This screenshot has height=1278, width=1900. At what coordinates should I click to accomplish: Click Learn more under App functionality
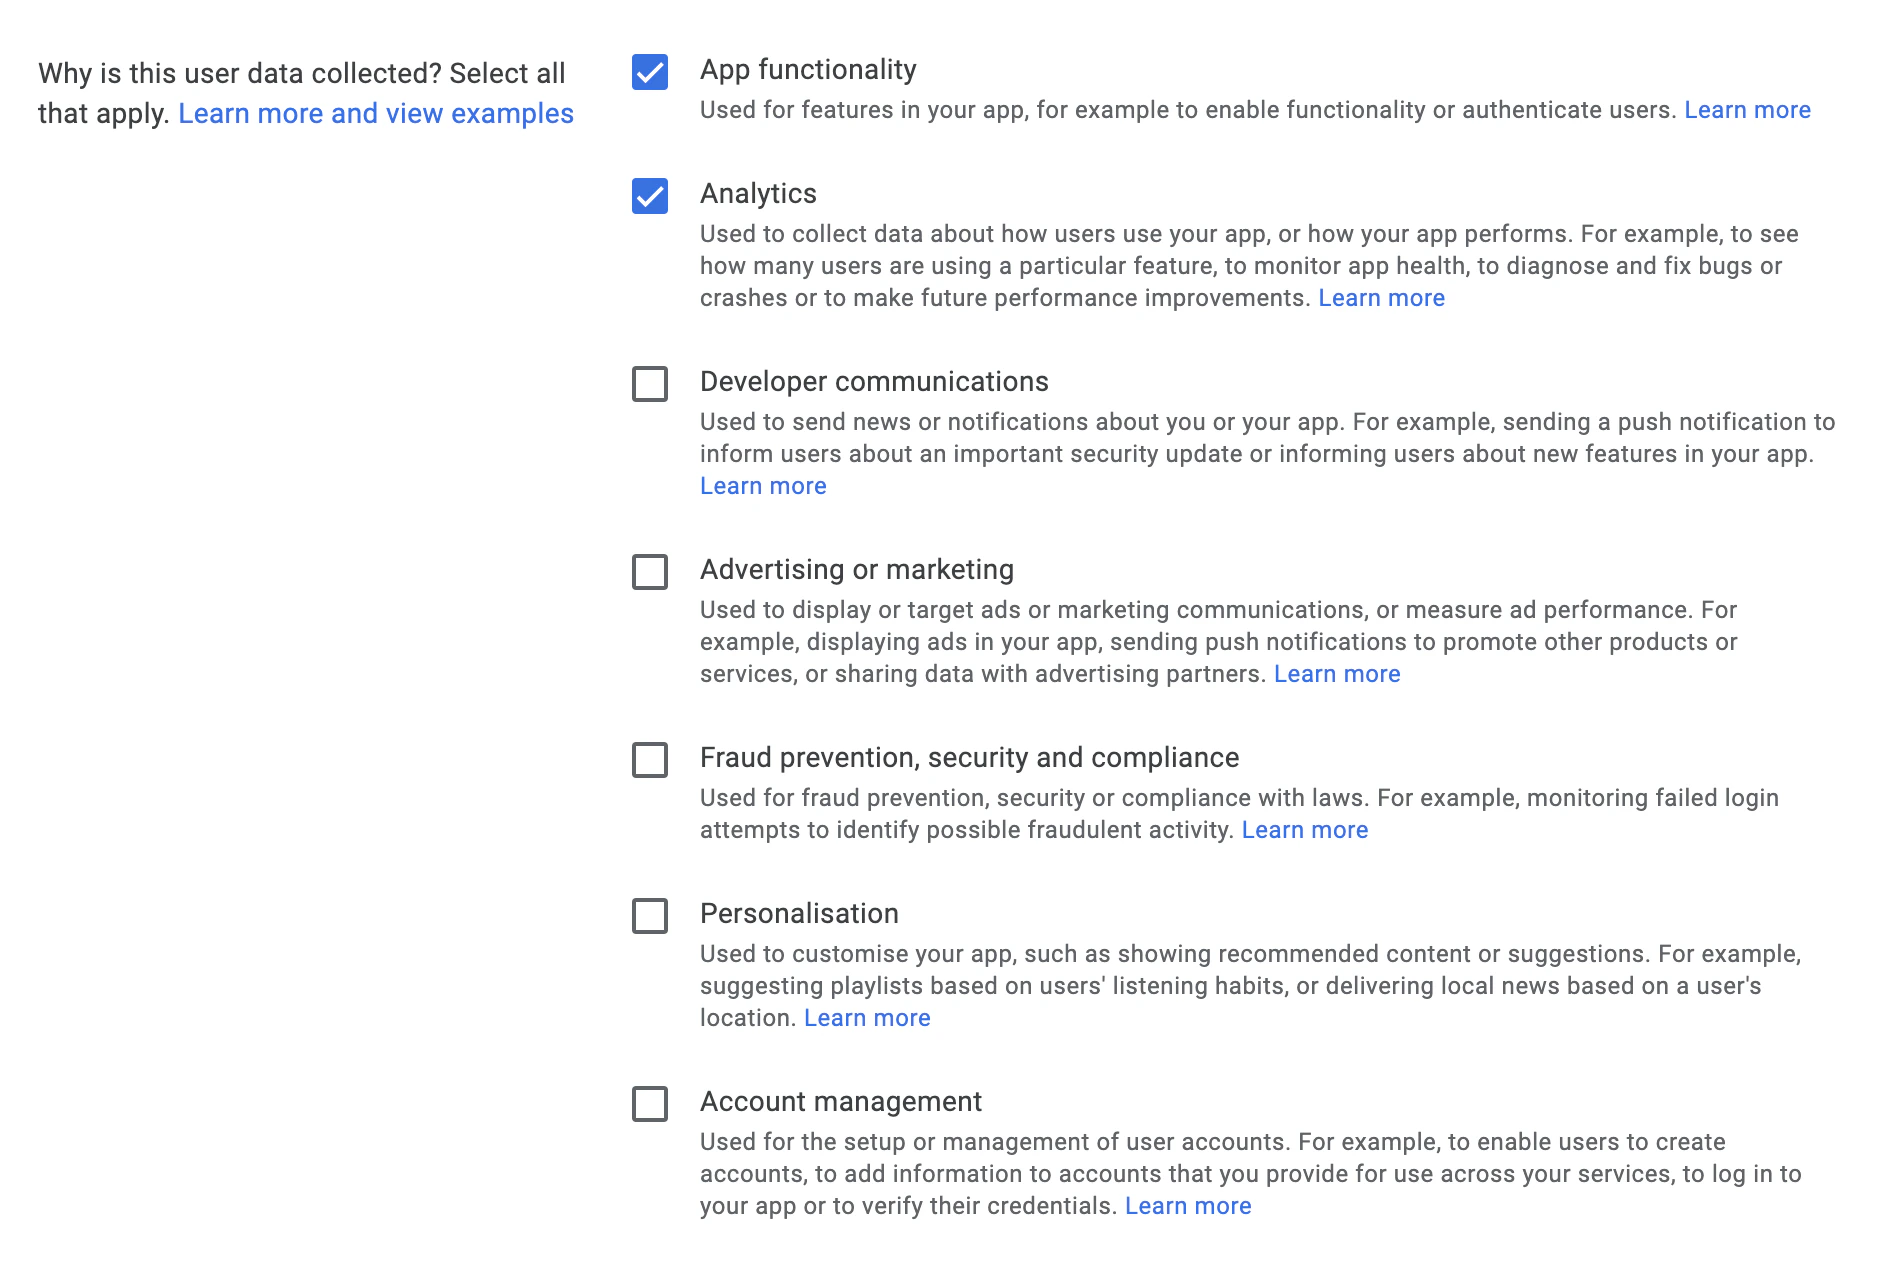pyautogui.click(x=1747, y=110)
